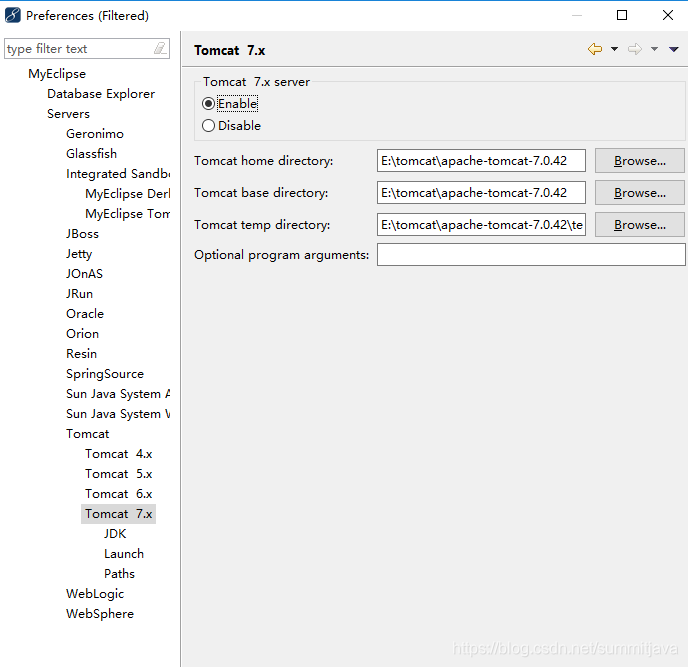Open the back history dropdown arrow

tap(614, 49)
